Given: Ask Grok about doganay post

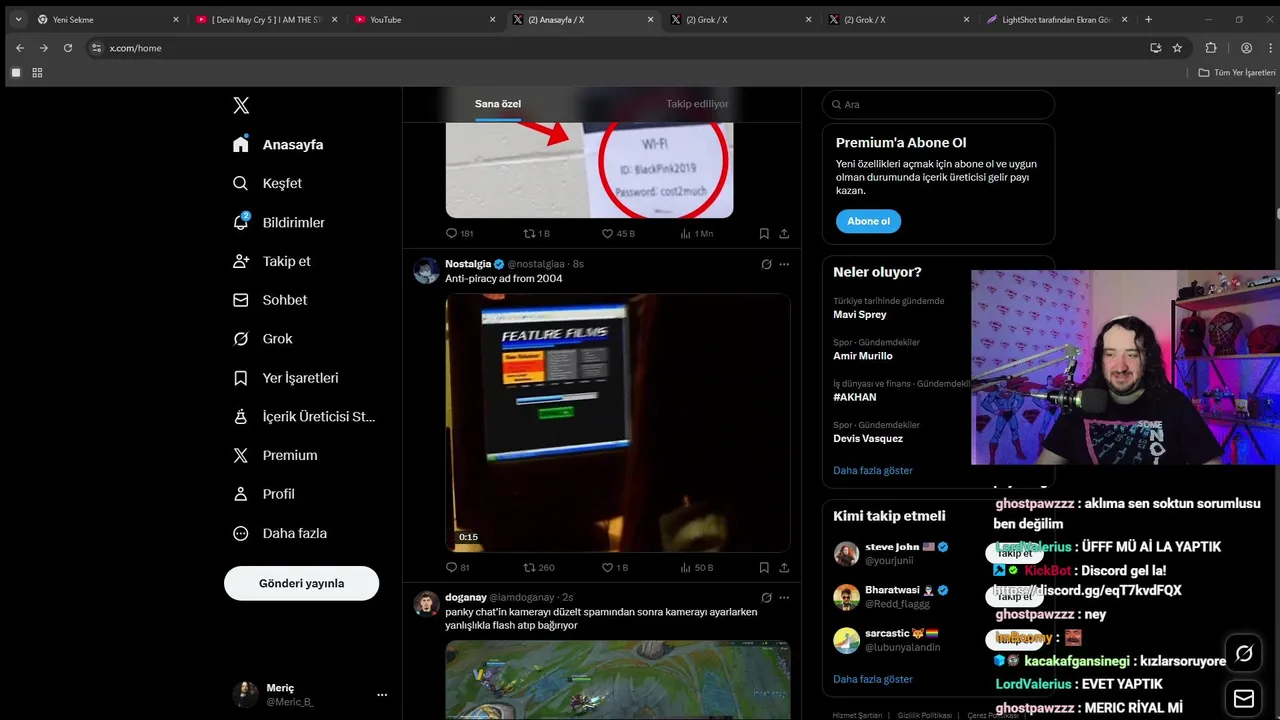Looking at the screenshot, I should click(x=766, y=597).
